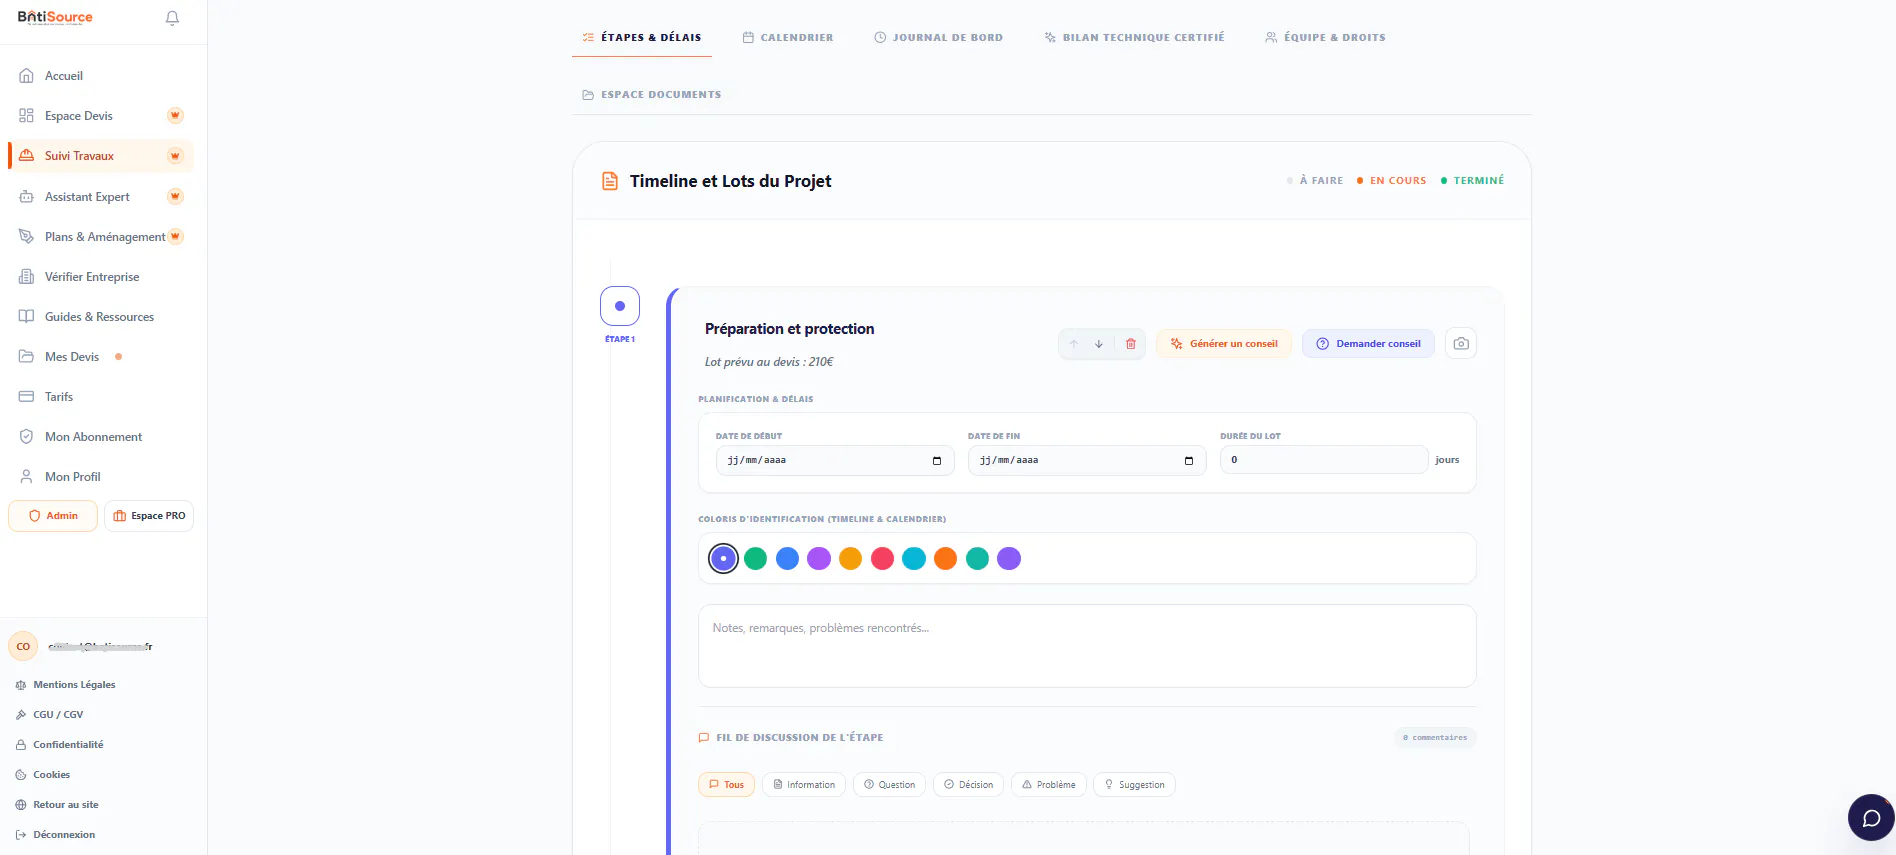Click the Admin button
Screen dimensions: 1896x855
[53, 516]
